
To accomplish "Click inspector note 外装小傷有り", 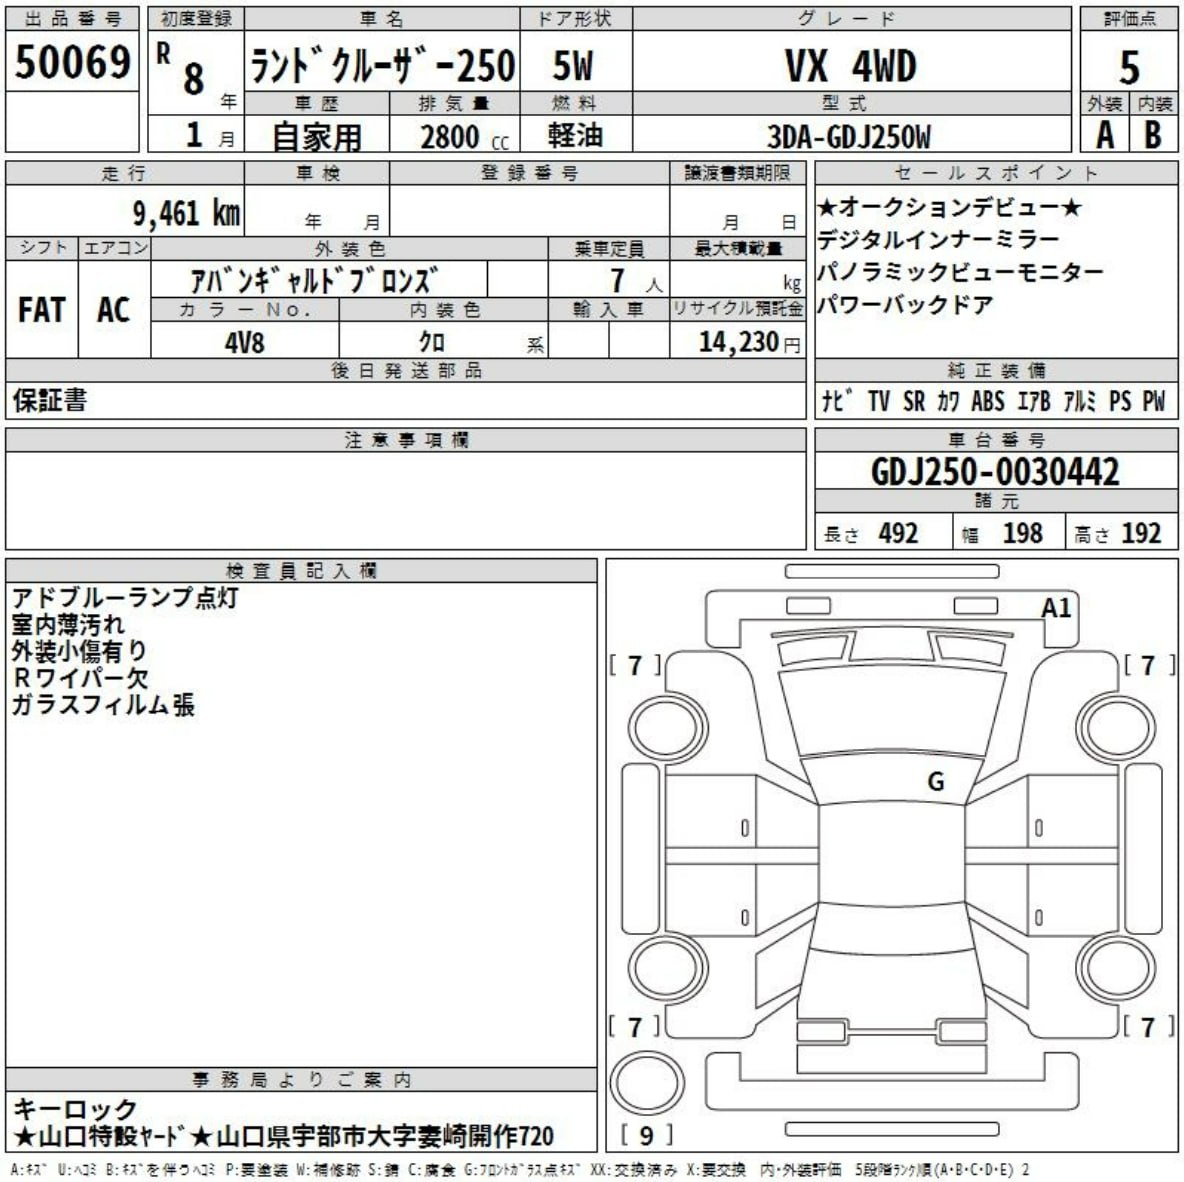I will pos(79,650).
